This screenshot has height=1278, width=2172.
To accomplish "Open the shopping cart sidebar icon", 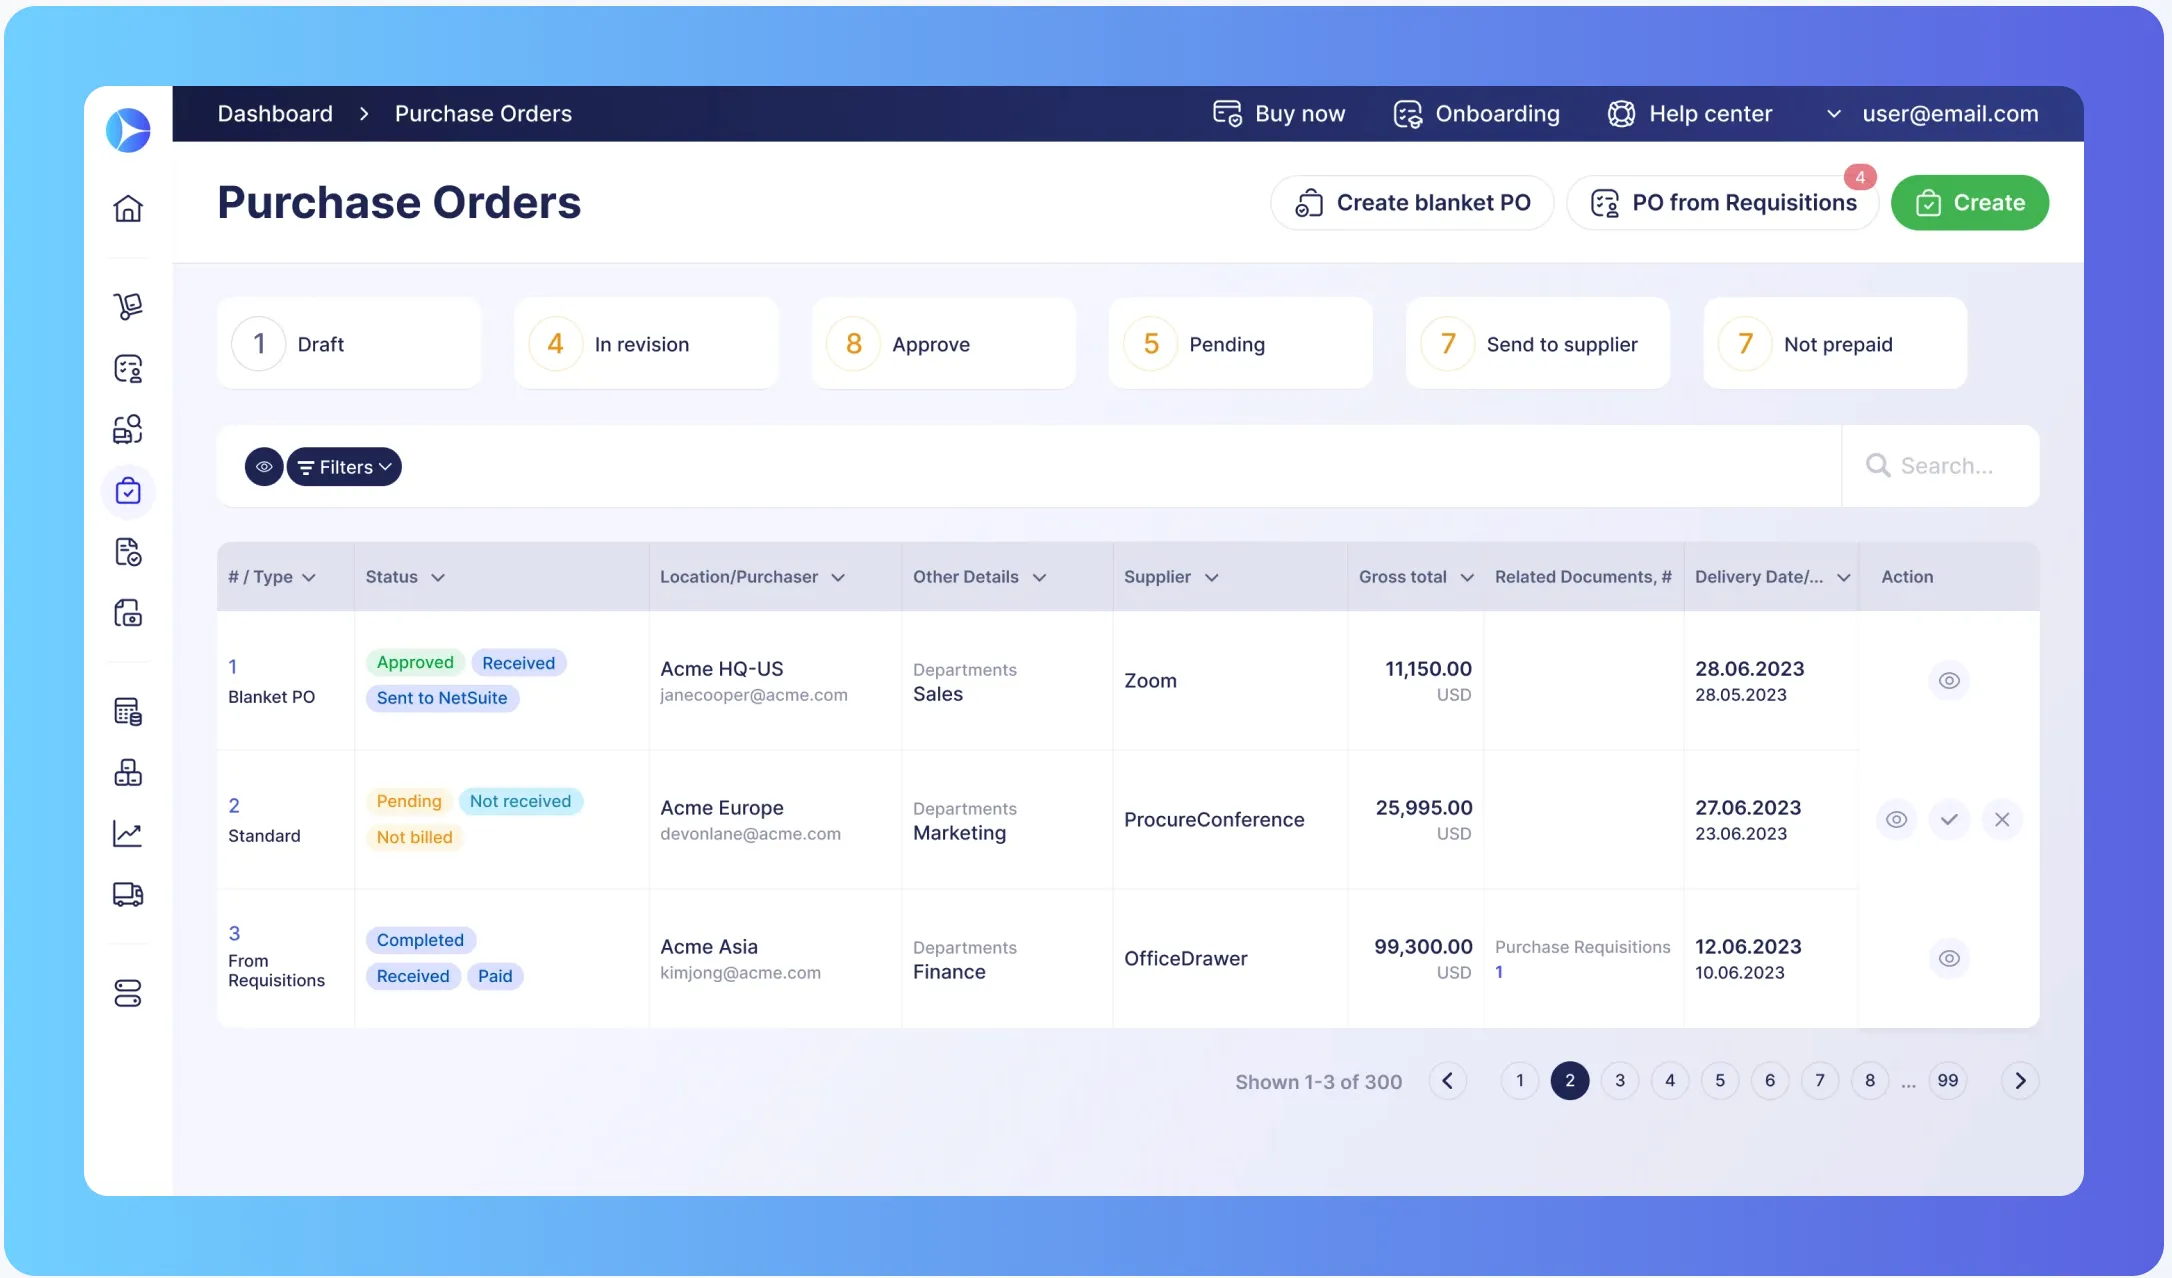I will click(x=128, y=306).
